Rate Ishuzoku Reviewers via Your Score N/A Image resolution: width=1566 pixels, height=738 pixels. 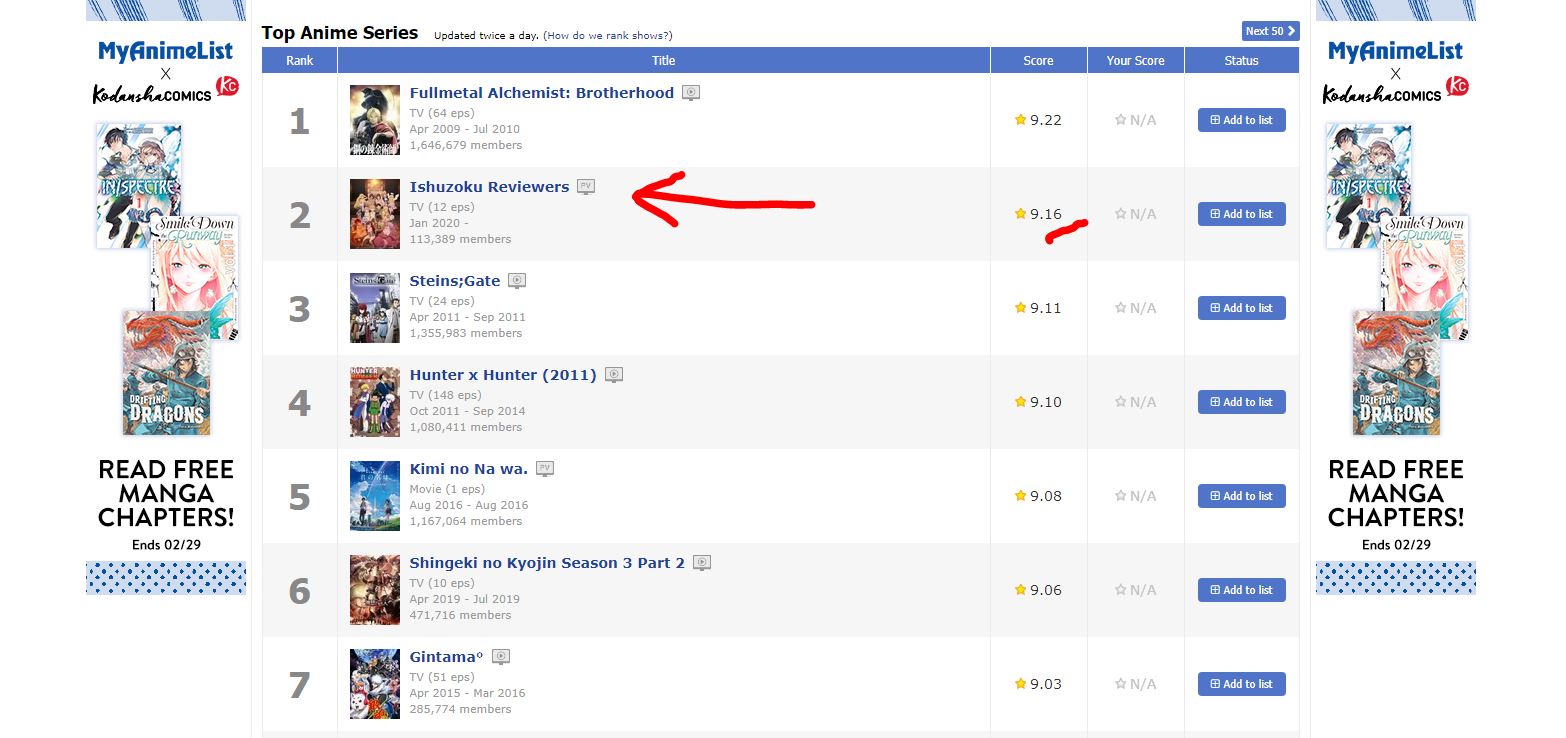[x=1135, y=214]
